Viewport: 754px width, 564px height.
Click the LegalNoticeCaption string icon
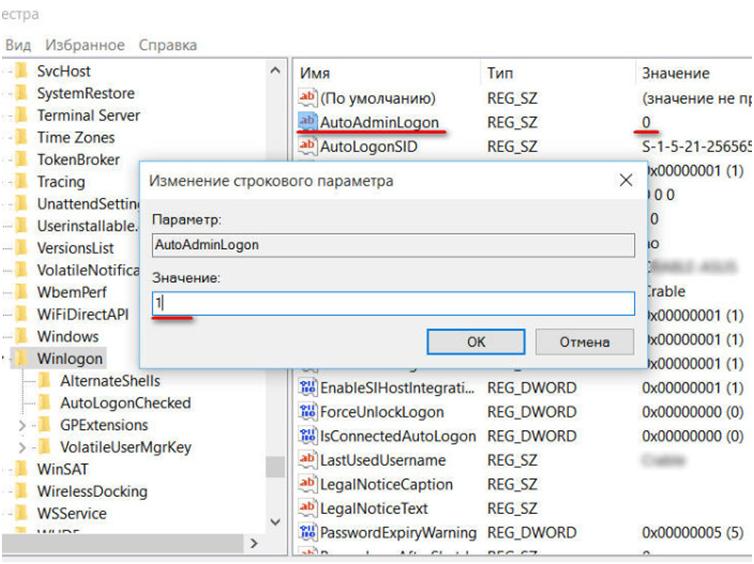click(307, 483)
